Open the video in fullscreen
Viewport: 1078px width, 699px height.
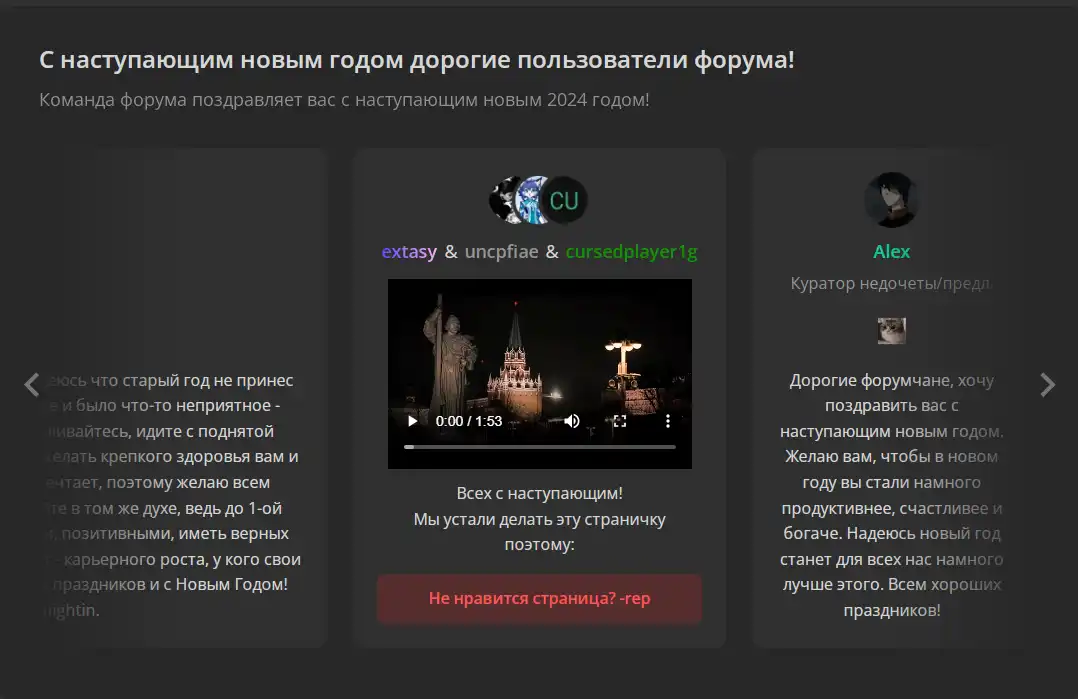pyautogui.click(x=619, y=421)
